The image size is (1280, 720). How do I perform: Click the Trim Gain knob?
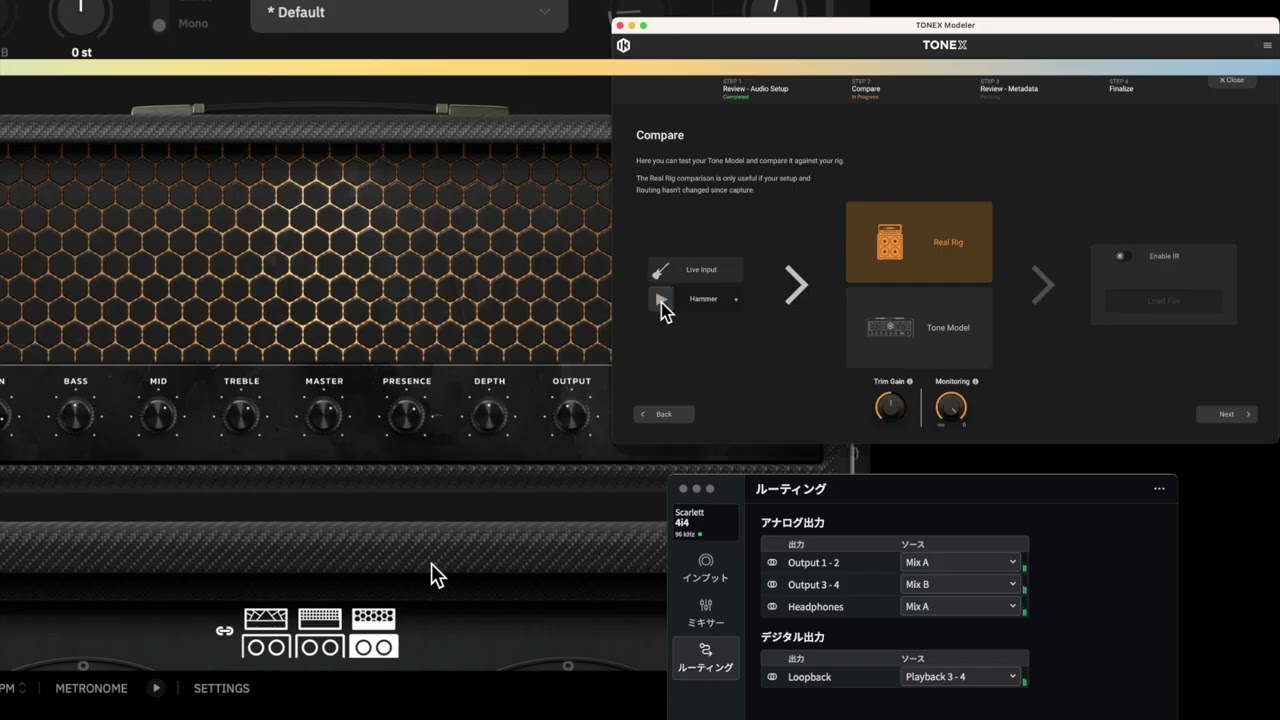pos(890,406)
